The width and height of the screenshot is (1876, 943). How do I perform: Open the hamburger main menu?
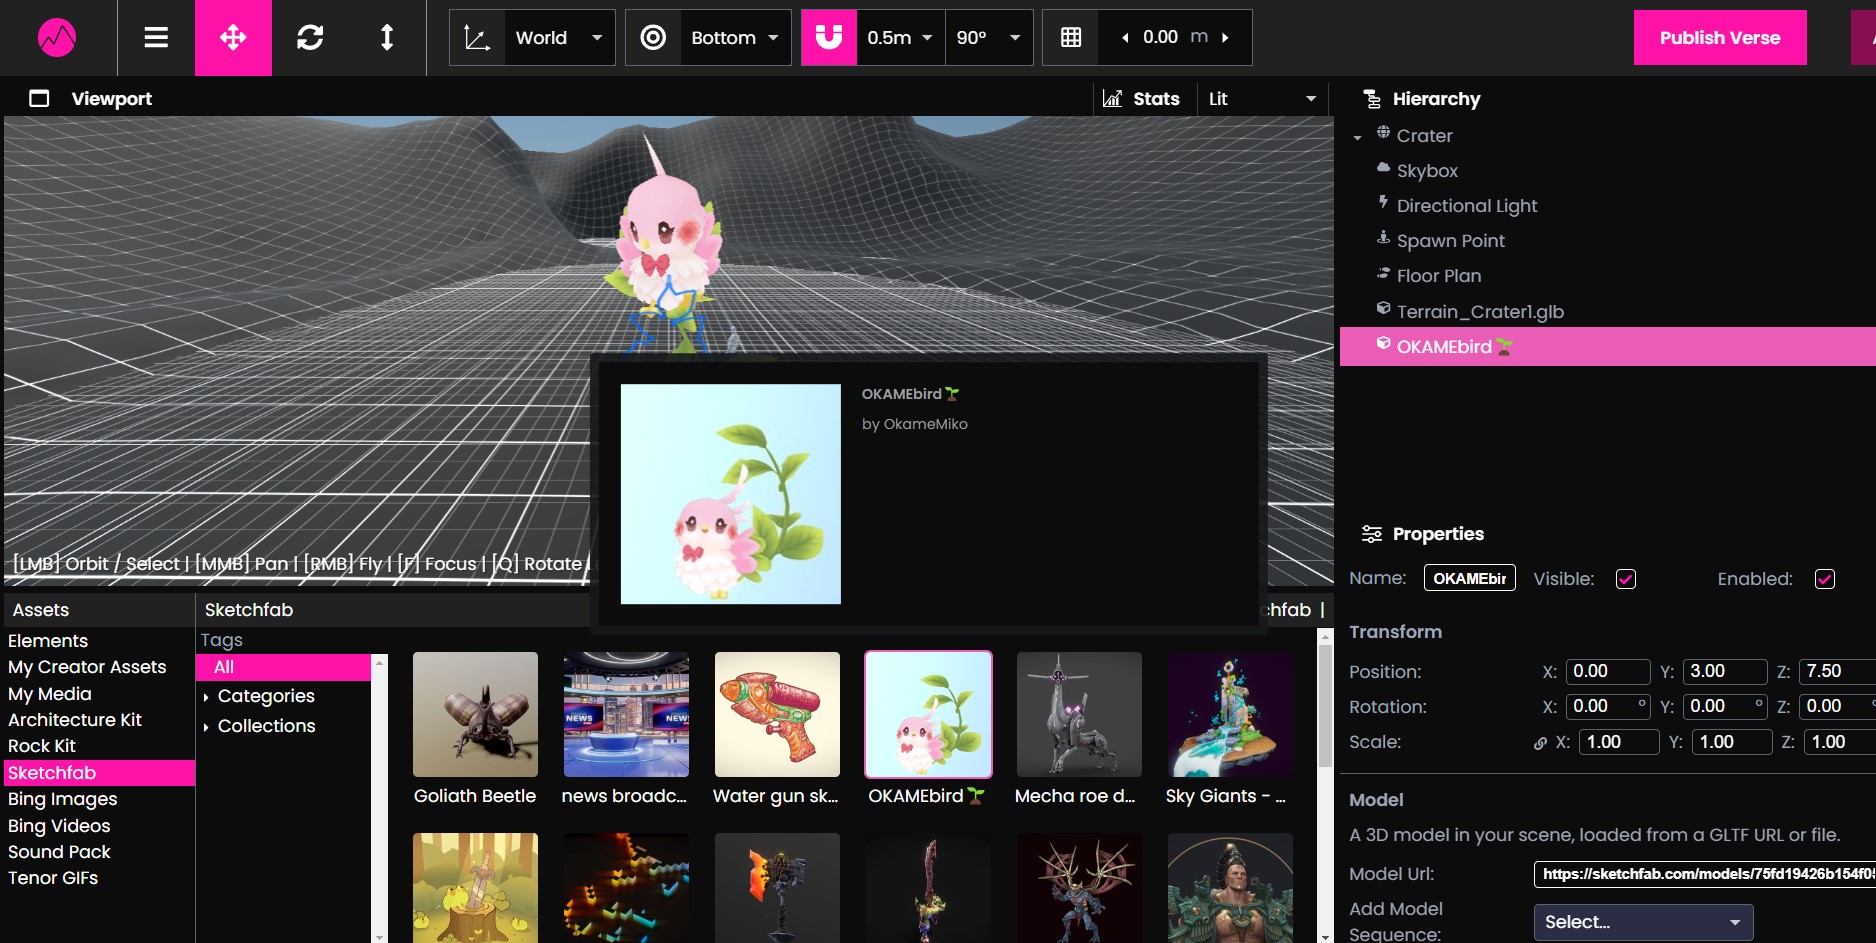tap(156, 38)
